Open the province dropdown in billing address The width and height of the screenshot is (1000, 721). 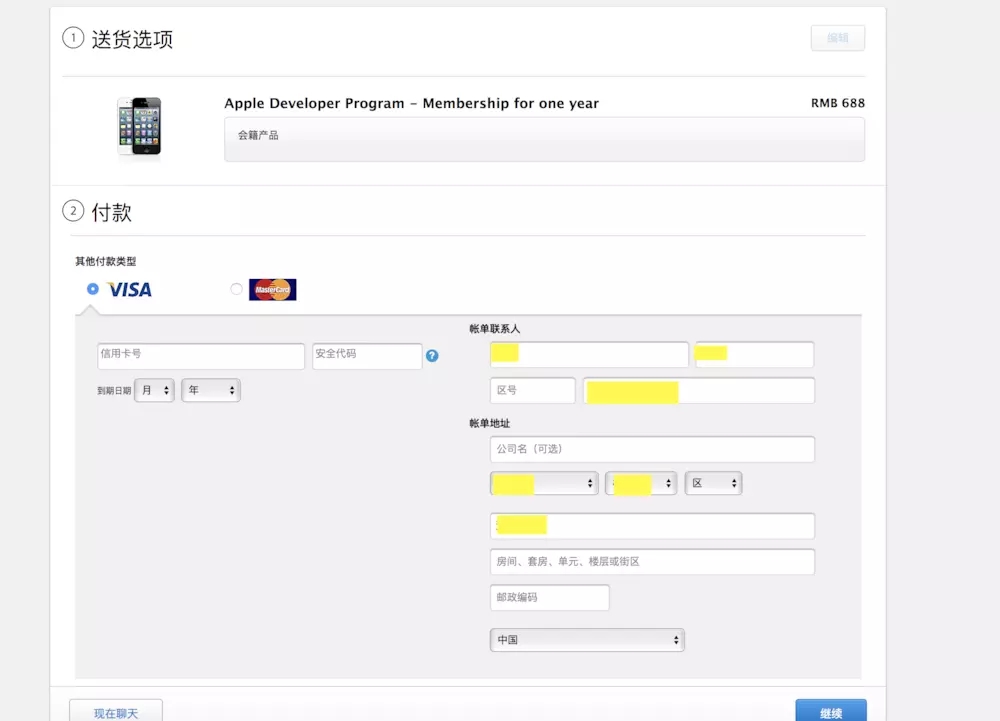coord(544,484)
